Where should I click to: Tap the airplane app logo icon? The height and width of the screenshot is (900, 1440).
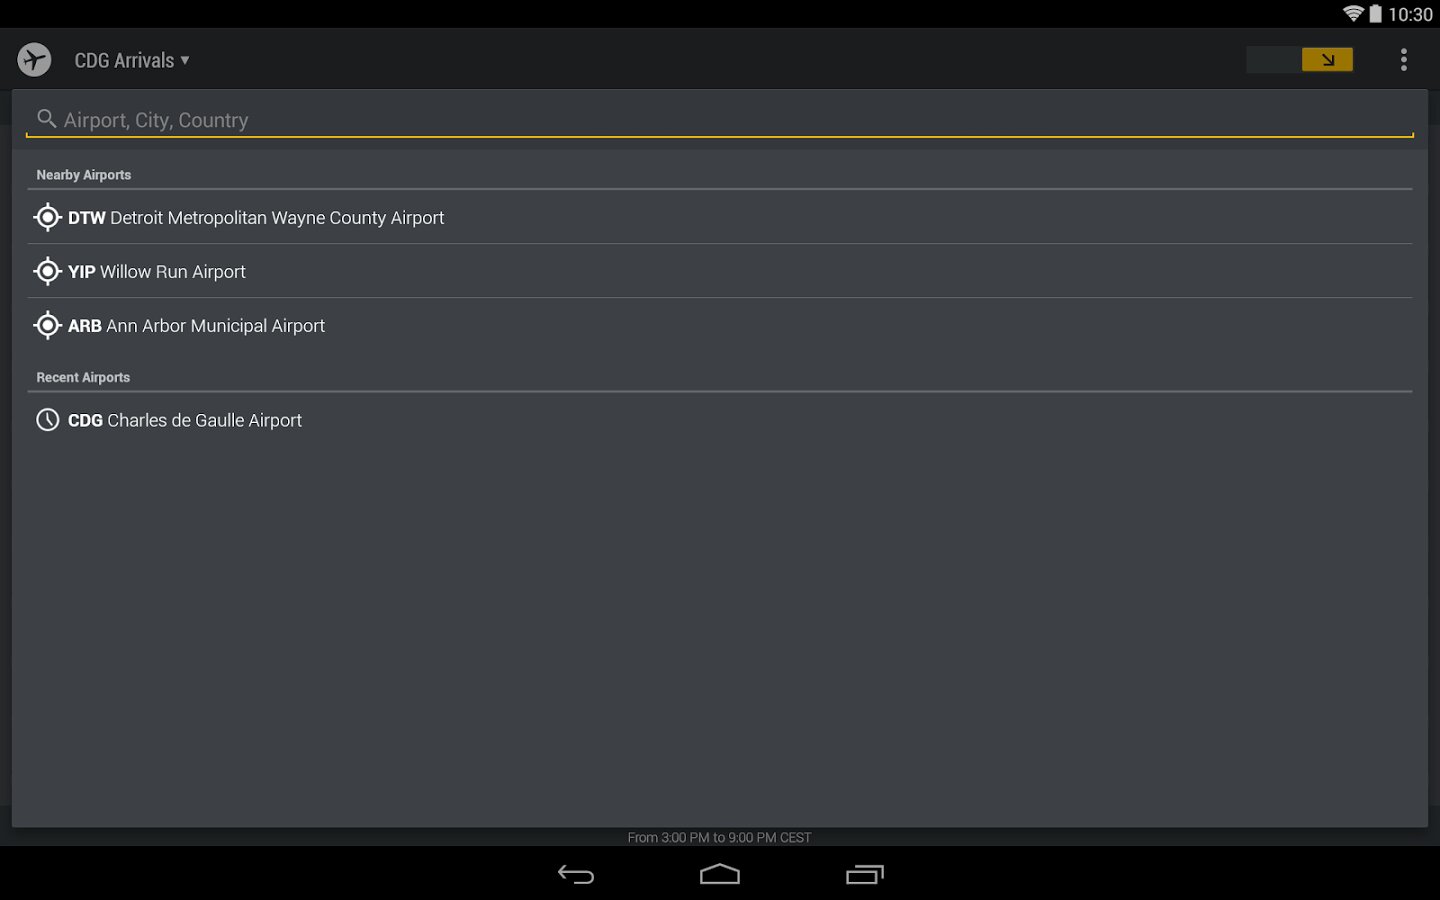tap(34, 60)
